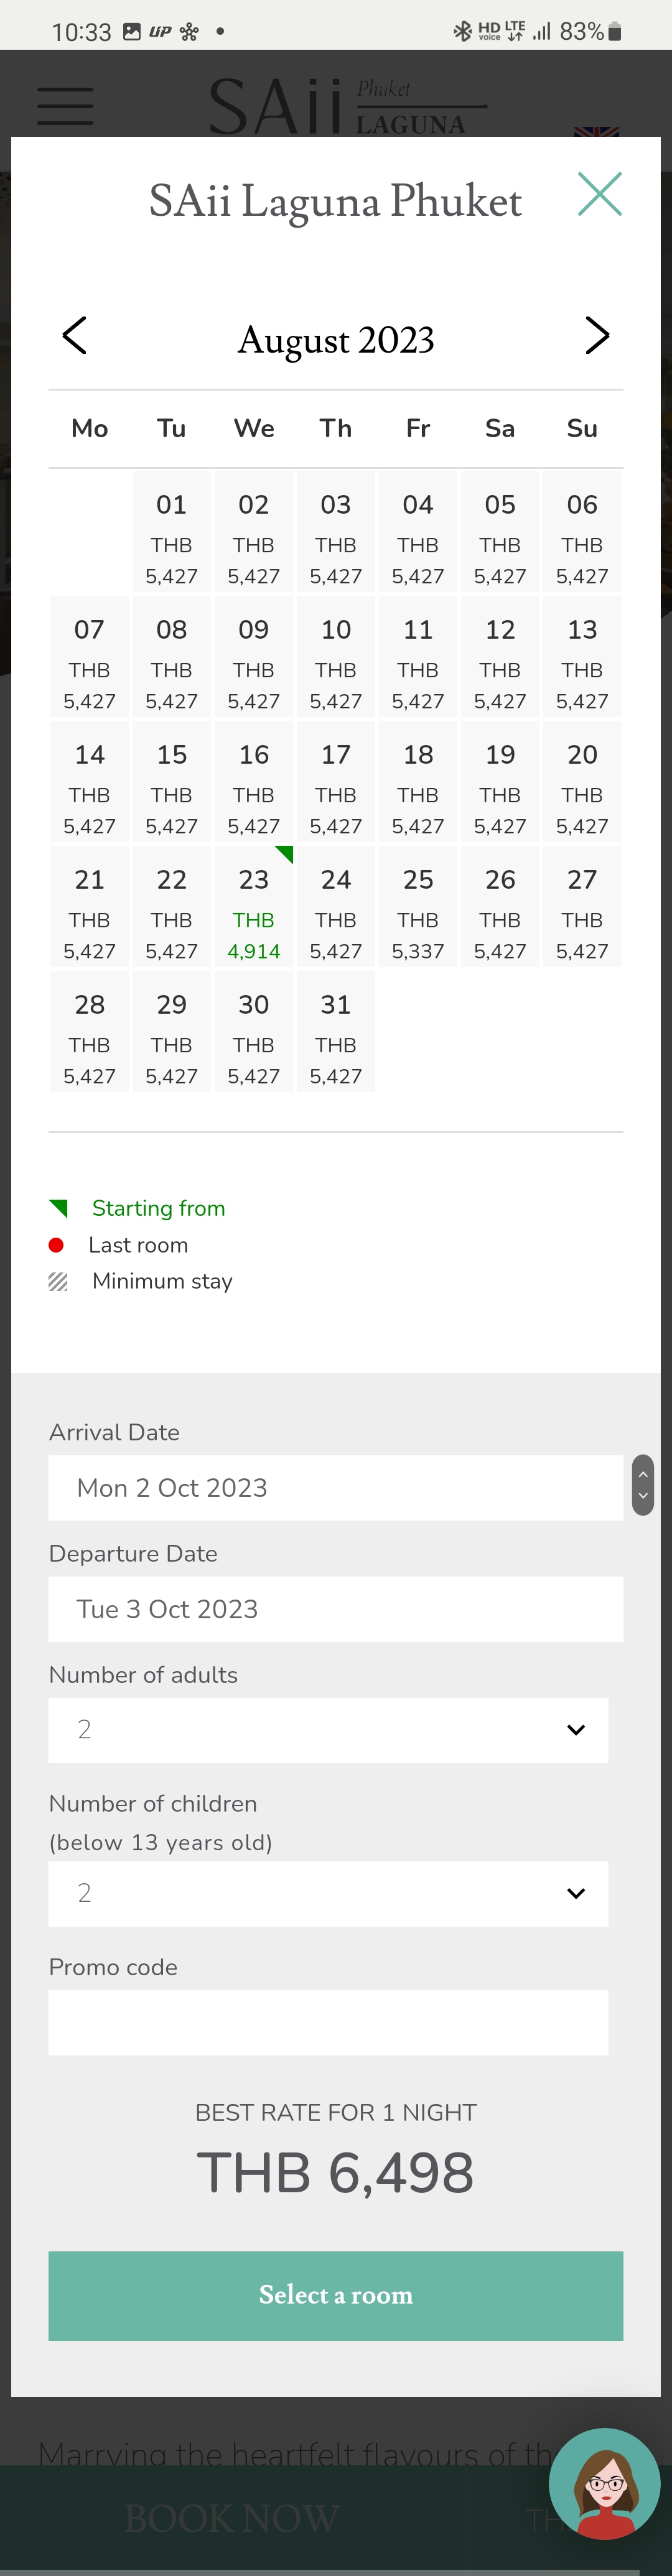Choose August 01 on the calendar
The height and width of the screenshot is (2576, 672).
[171, 532]
